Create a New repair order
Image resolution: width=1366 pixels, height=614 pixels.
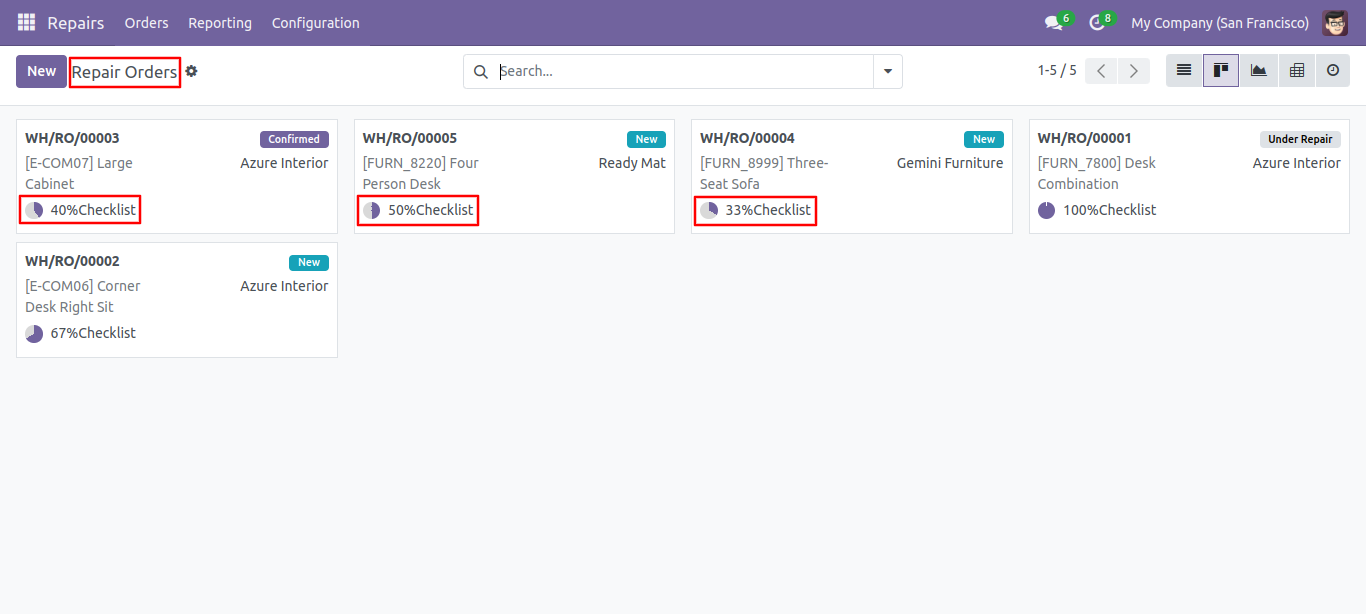[41, 71]
